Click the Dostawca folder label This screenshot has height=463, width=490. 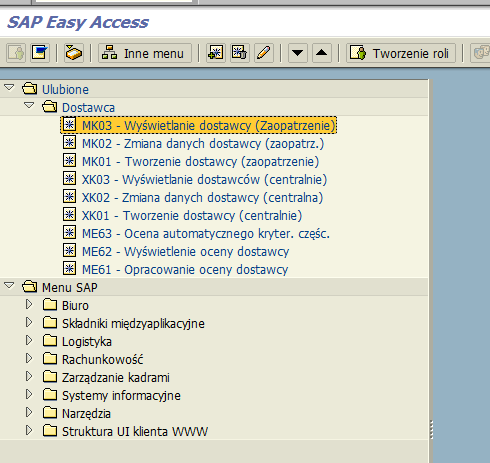pyautogui.click(x=88, y=108)
